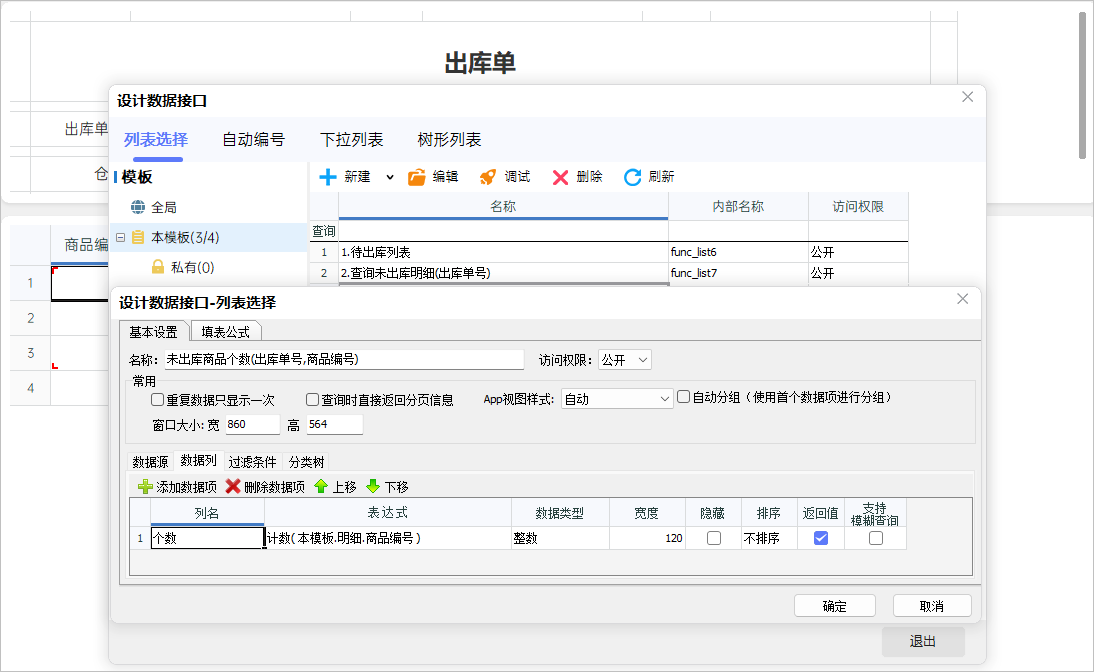Move item up with 上移 arrow
Viewport: 1094px width, 672px height.
pos(321,487)
